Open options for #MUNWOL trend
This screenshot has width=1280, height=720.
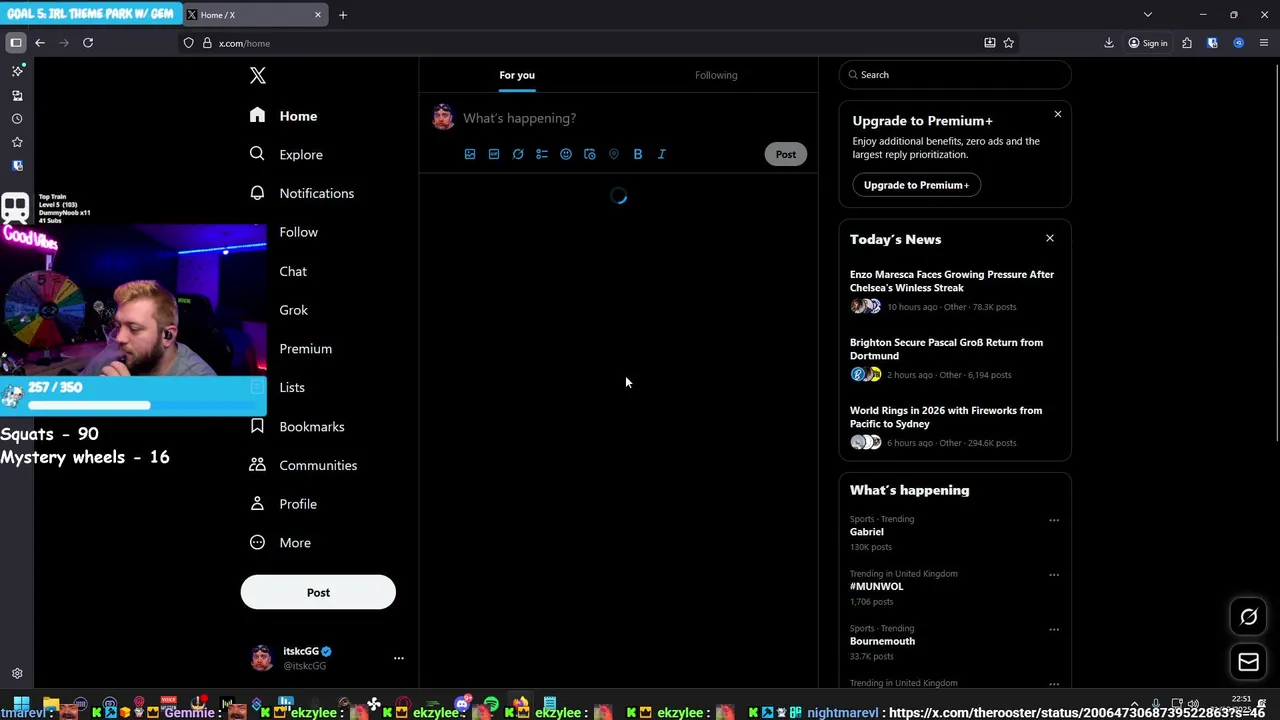pyautogui.click(x=1054, y=575)
